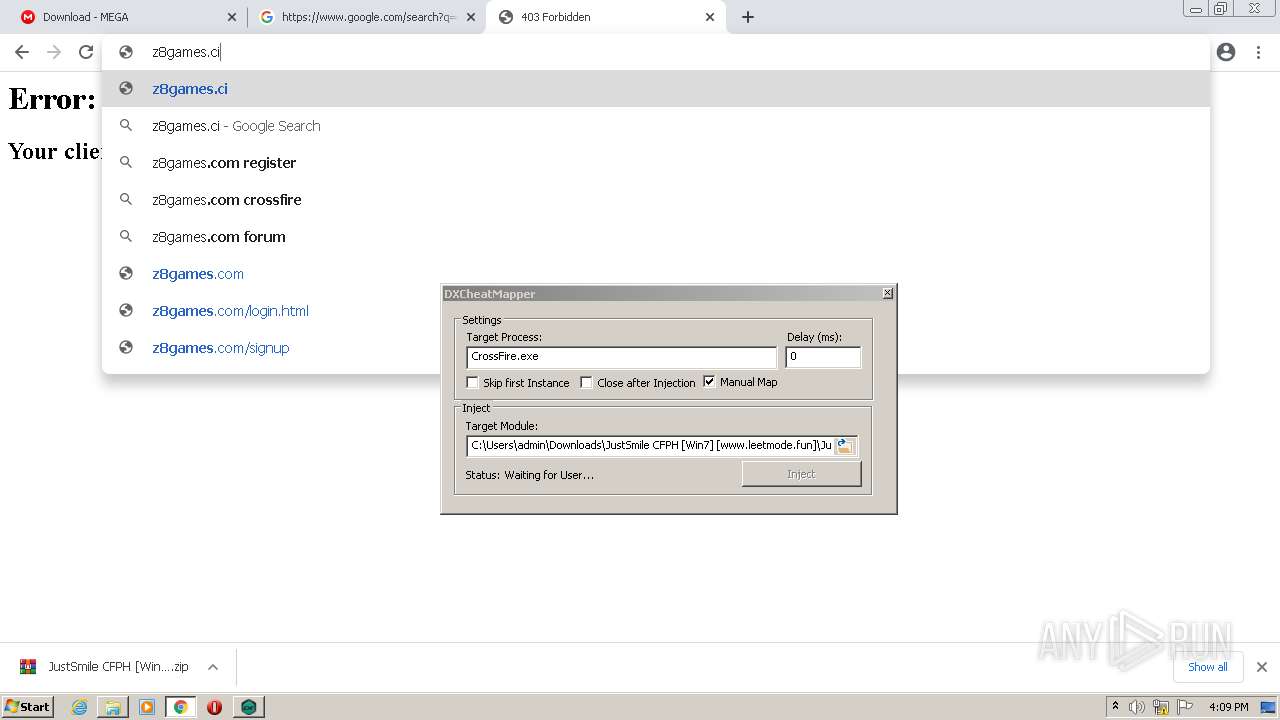This screenshot has height=720, width=1280.
Task: Click the network icon in the tray
Action: pyautogui.click(x=1161, y=707)
